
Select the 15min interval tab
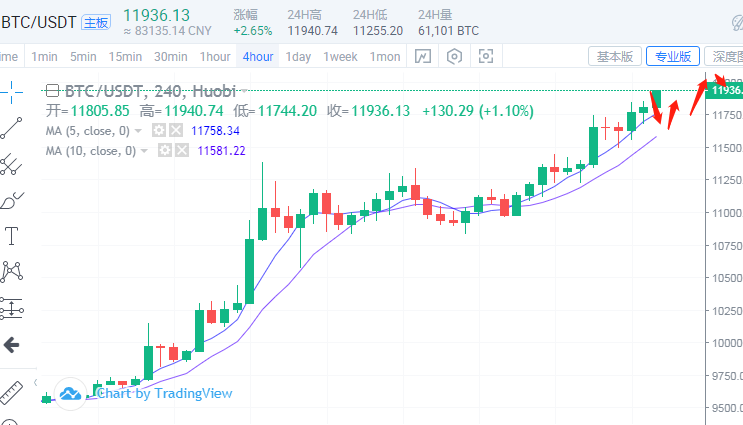125,57
